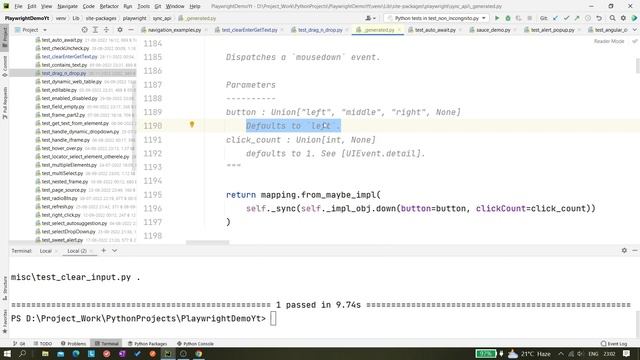Switch to sauce_demo.py editor tab
Image resolution: width=640 pixels, height=360 pixels.
click(493, 30)
